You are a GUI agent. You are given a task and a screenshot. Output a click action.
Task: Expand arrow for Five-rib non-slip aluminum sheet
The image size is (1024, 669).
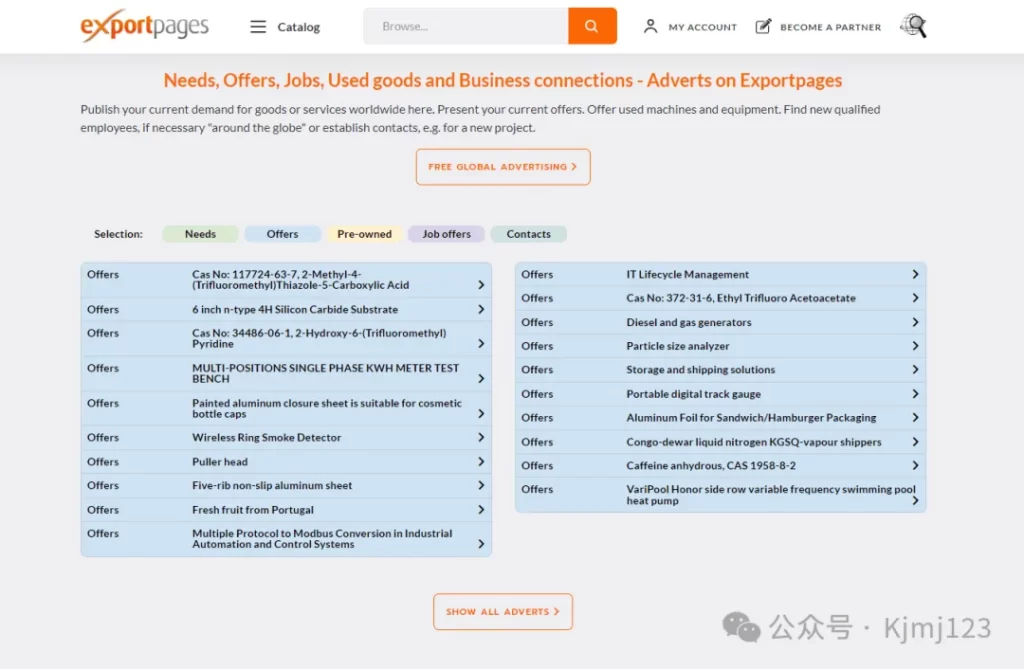click(481, 485)
